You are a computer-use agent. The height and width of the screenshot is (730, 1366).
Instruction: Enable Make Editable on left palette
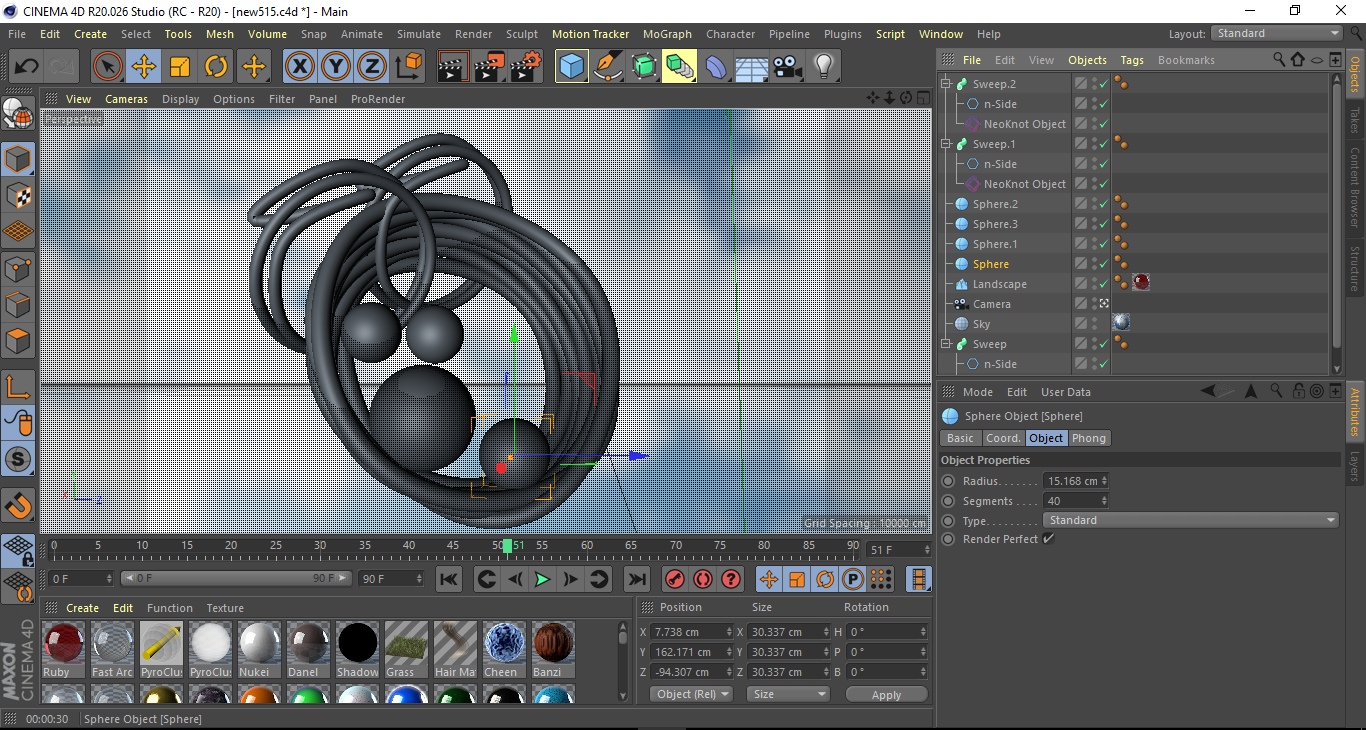tap(18, 115)
